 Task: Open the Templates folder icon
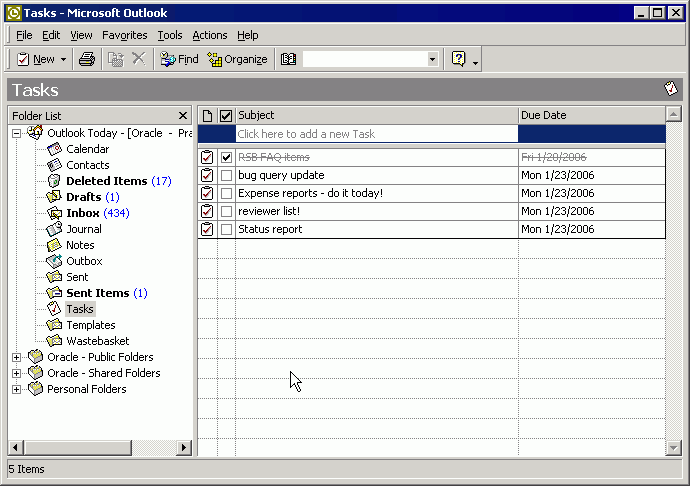point(54,325)
